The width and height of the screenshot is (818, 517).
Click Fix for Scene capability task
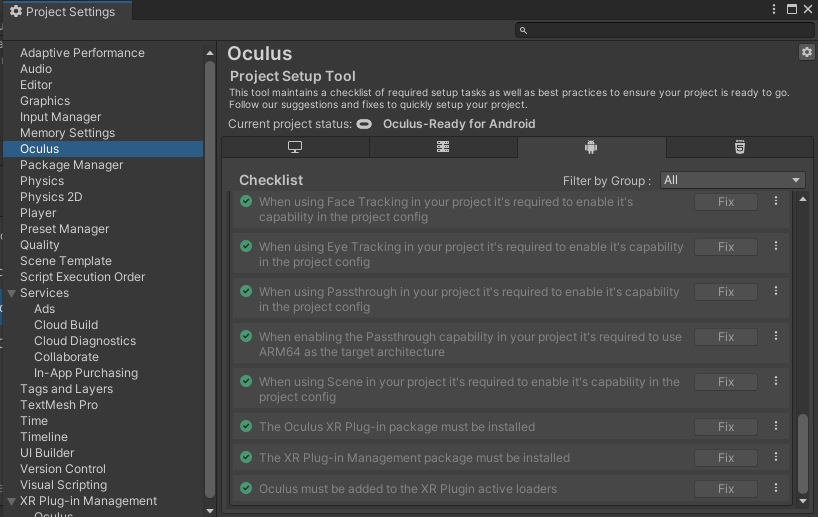726,382
